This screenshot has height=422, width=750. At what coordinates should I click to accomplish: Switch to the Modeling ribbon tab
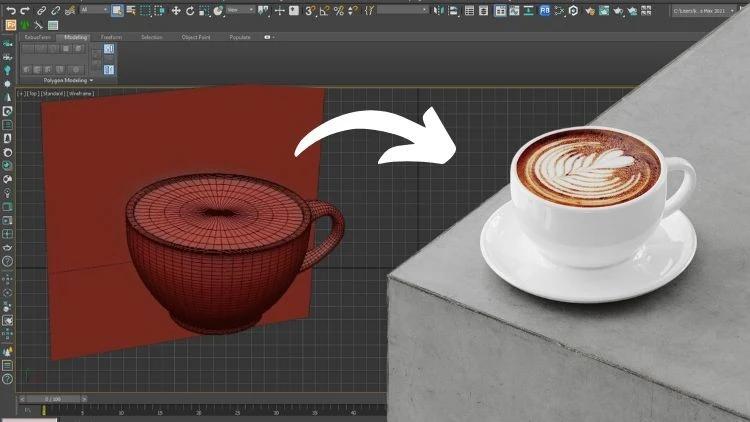point(76,37)
